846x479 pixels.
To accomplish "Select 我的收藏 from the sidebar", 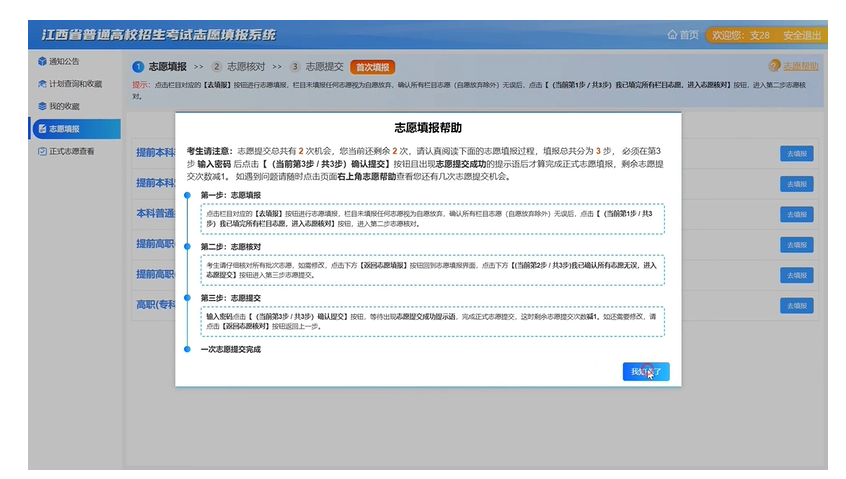I will tap(65, 106).
